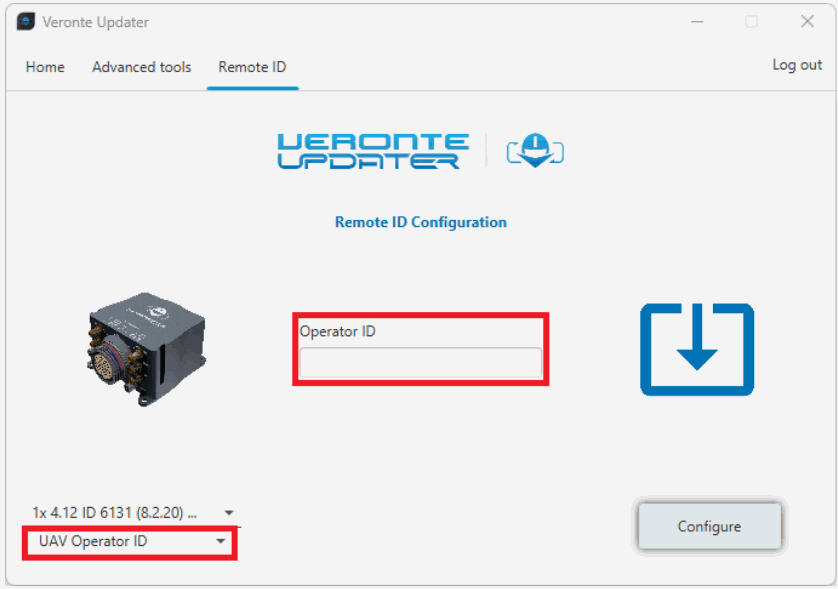Click the Remote ID Configuration heading
The height and width of the screenshot is (589, 838).
pos(420,222)
